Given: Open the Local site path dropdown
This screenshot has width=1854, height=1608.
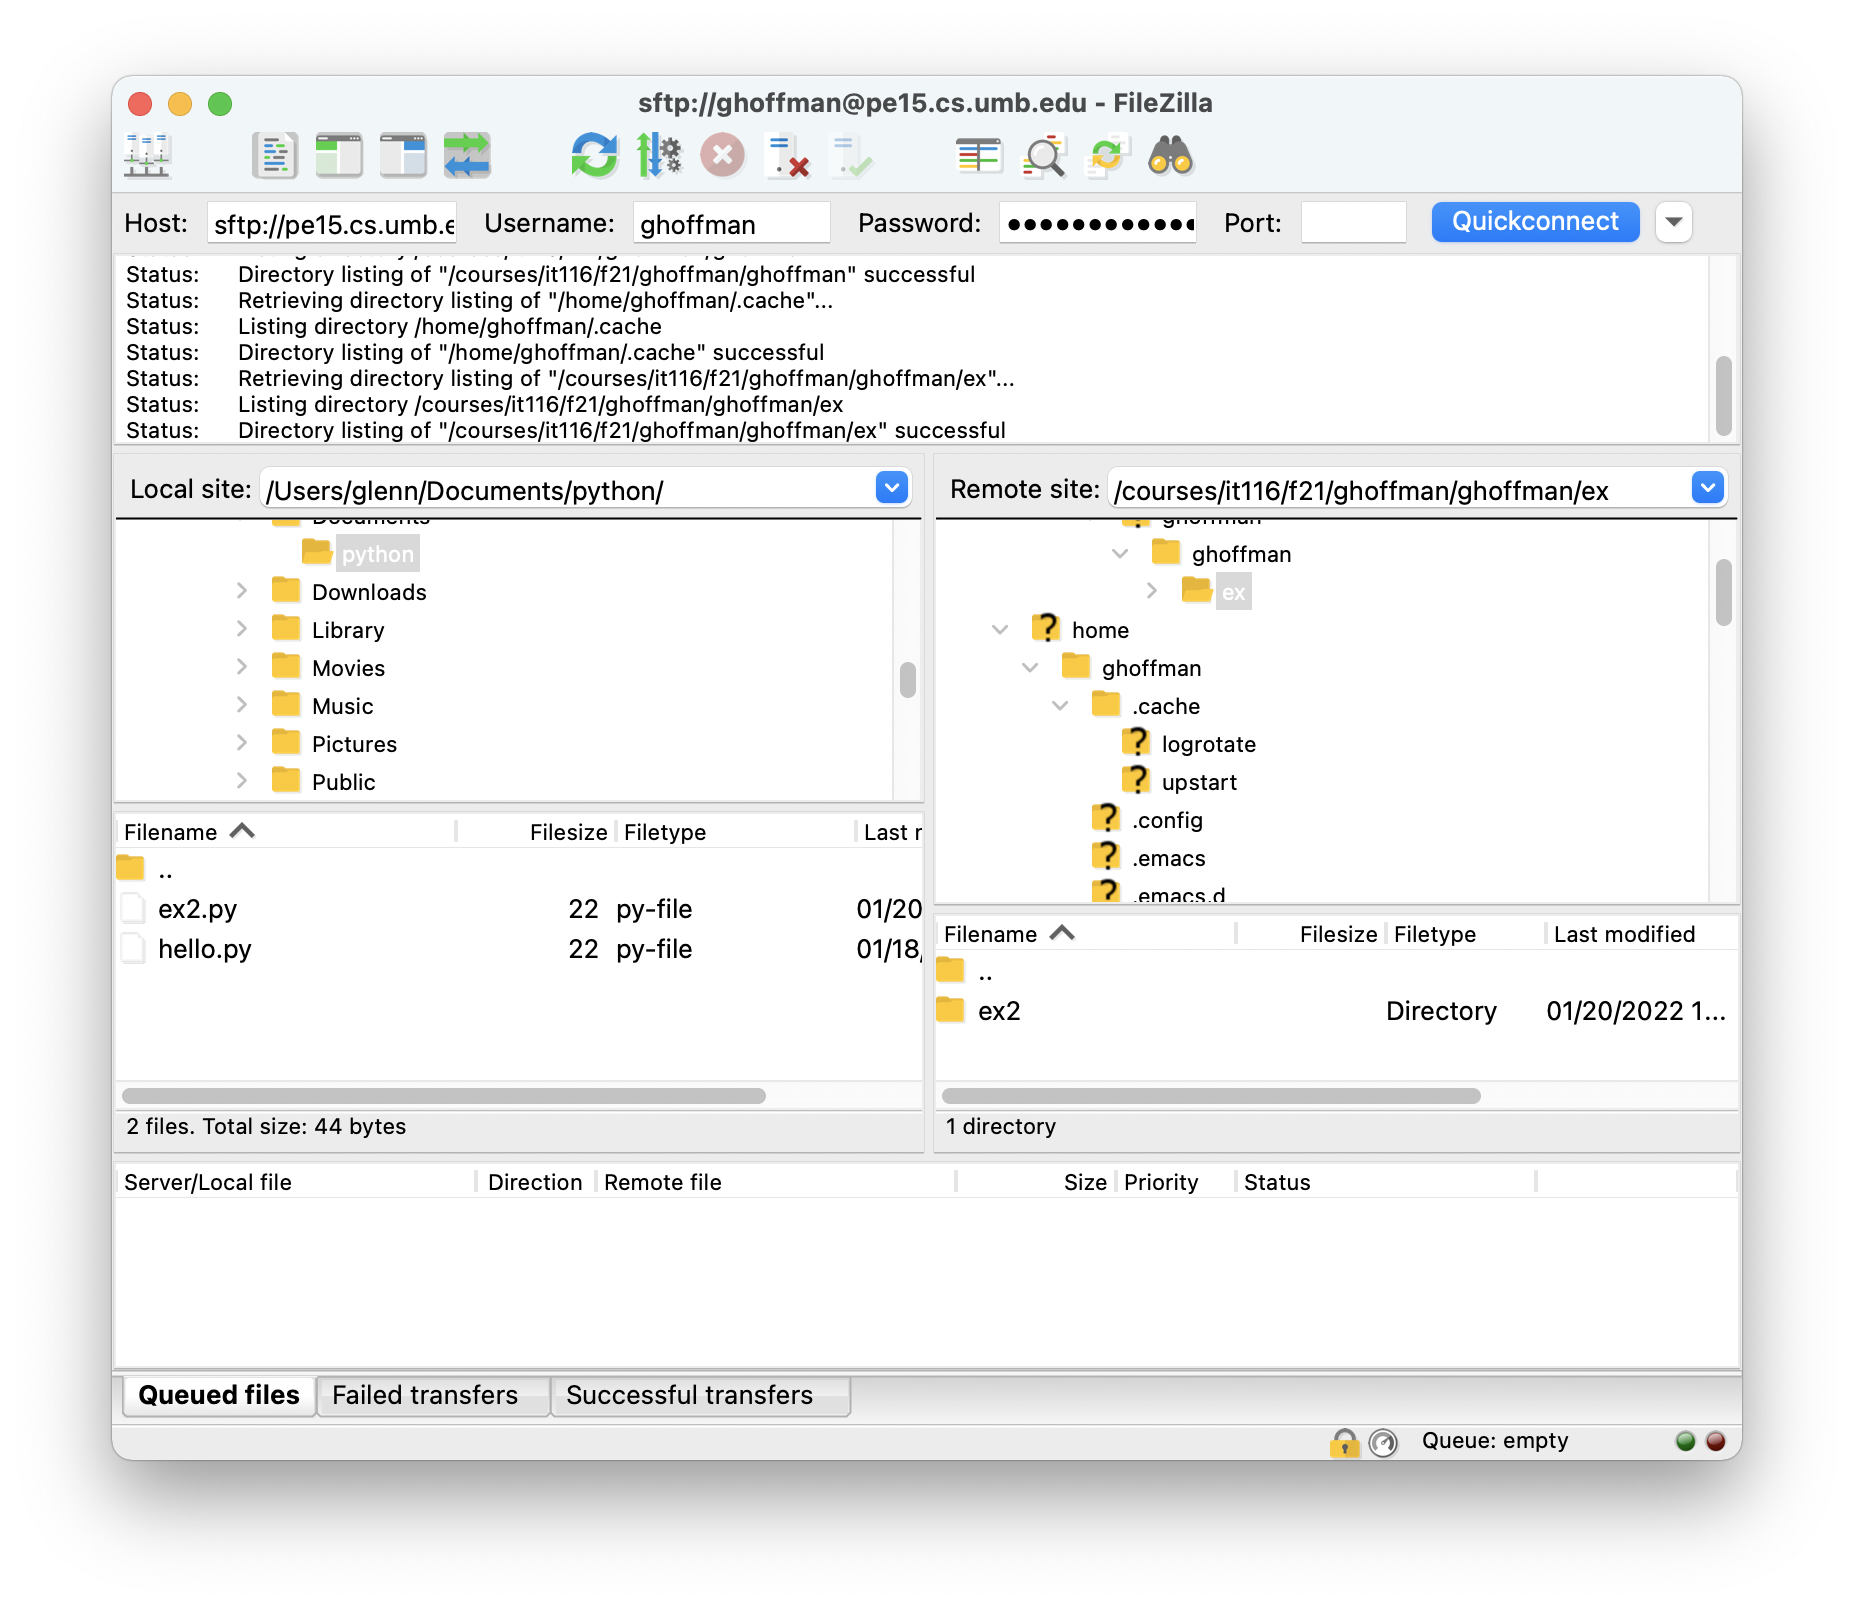Looking at the screenshot, I should pyautogui.click(x=892, y=488).
